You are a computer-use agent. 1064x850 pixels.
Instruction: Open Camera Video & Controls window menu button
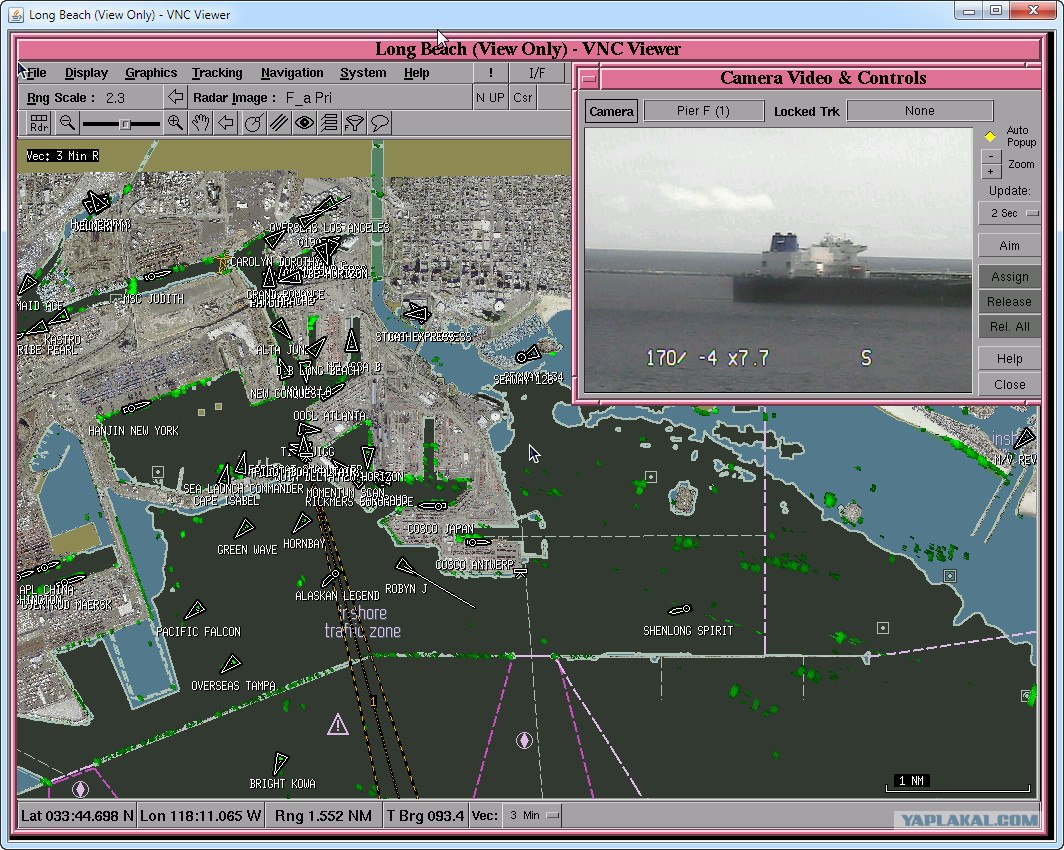(589, 79)
